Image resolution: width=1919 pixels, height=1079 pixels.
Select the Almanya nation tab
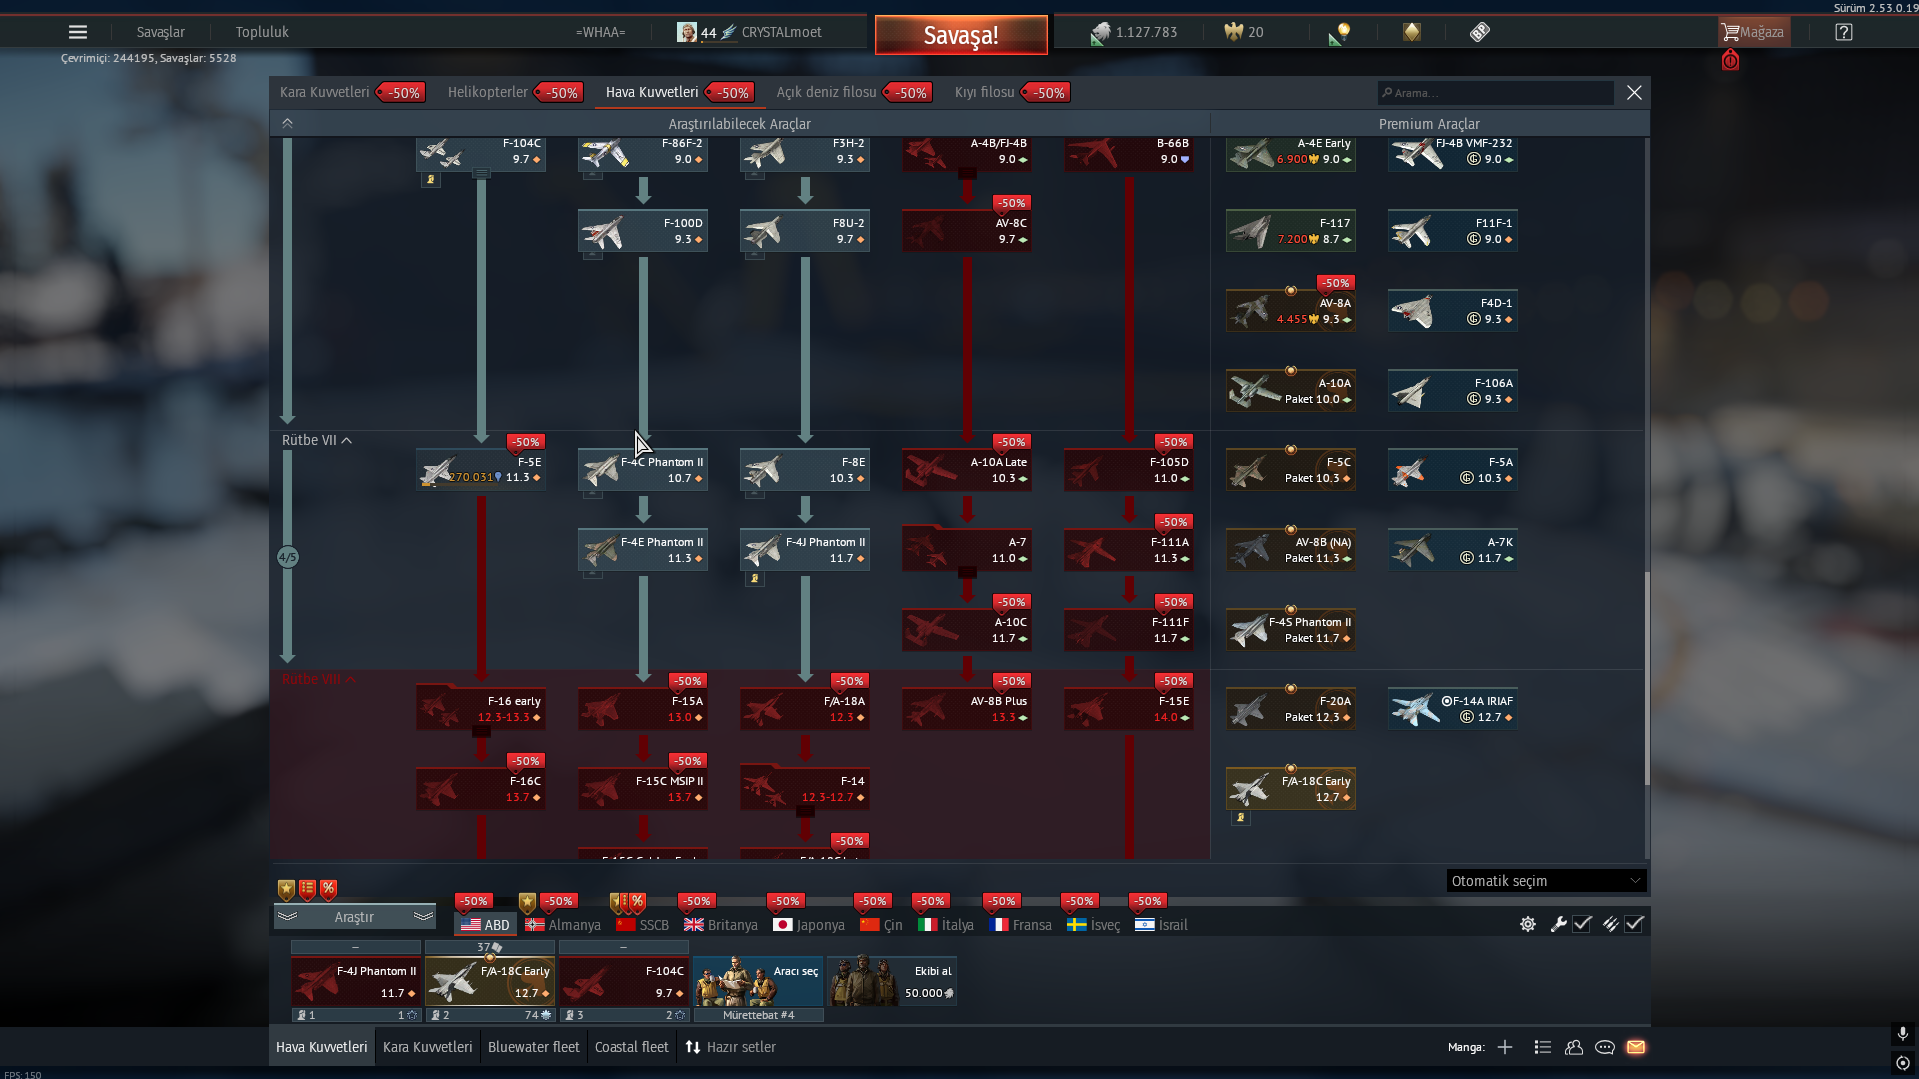[563, 925]
